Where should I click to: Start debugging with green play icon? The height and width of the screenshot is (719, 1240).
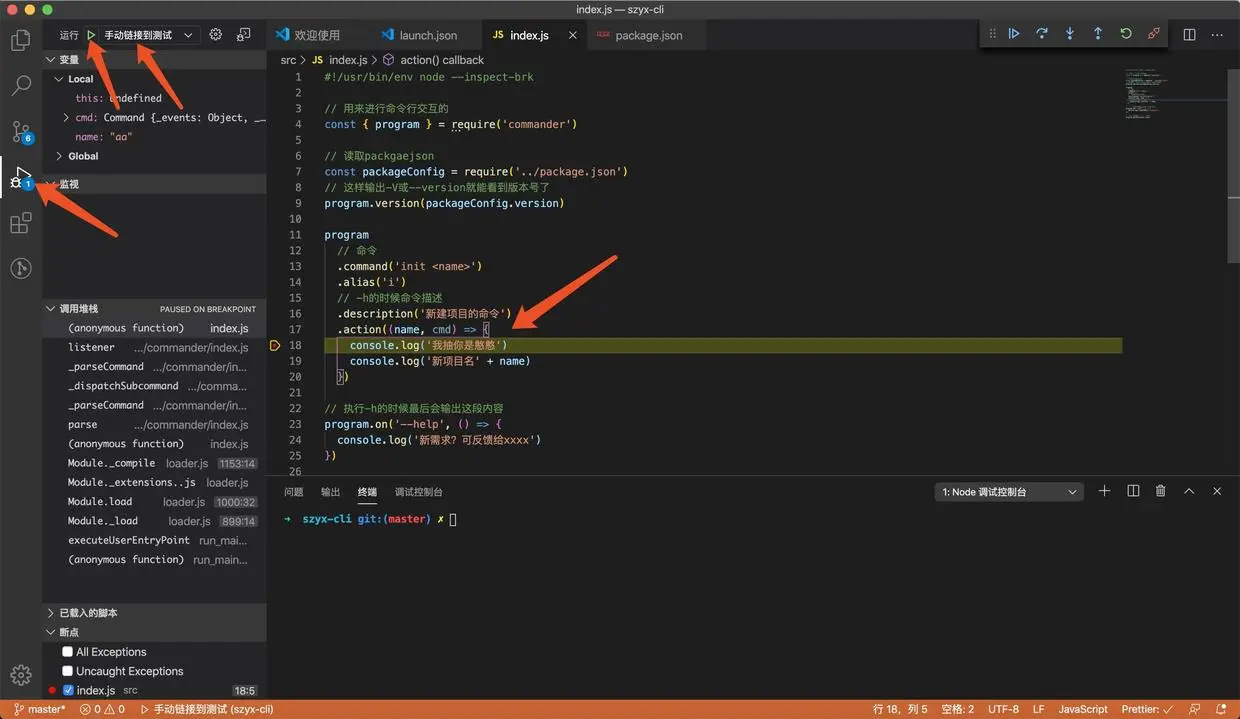91,35
